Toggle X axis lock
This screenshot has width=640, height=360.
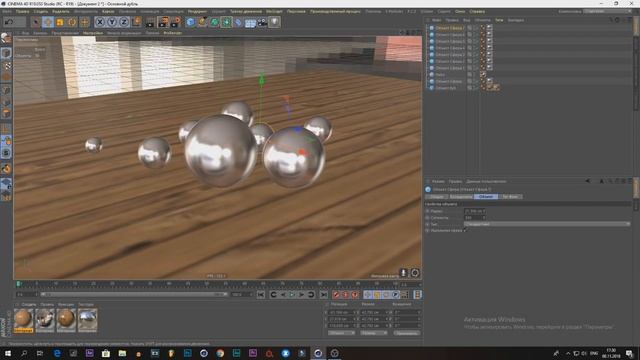click(100, 22)
